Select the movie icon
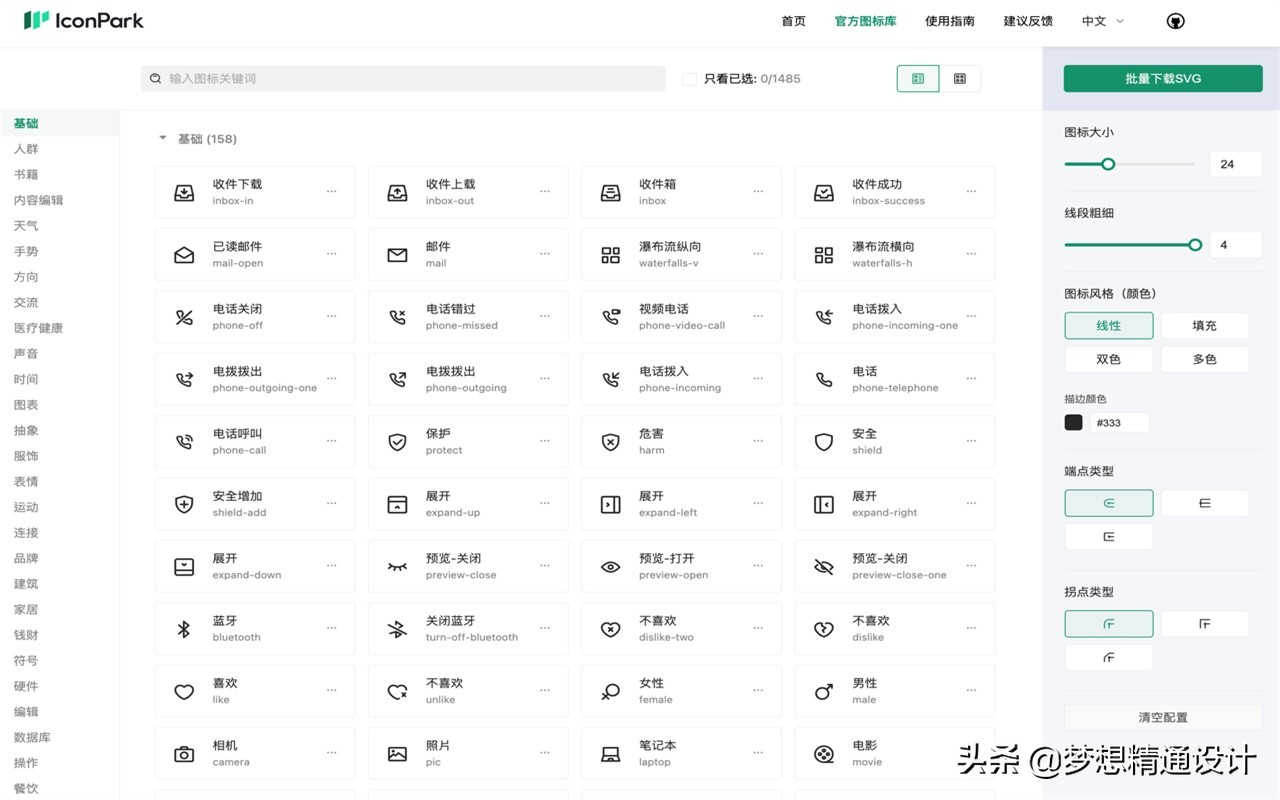 click(823, 754)
